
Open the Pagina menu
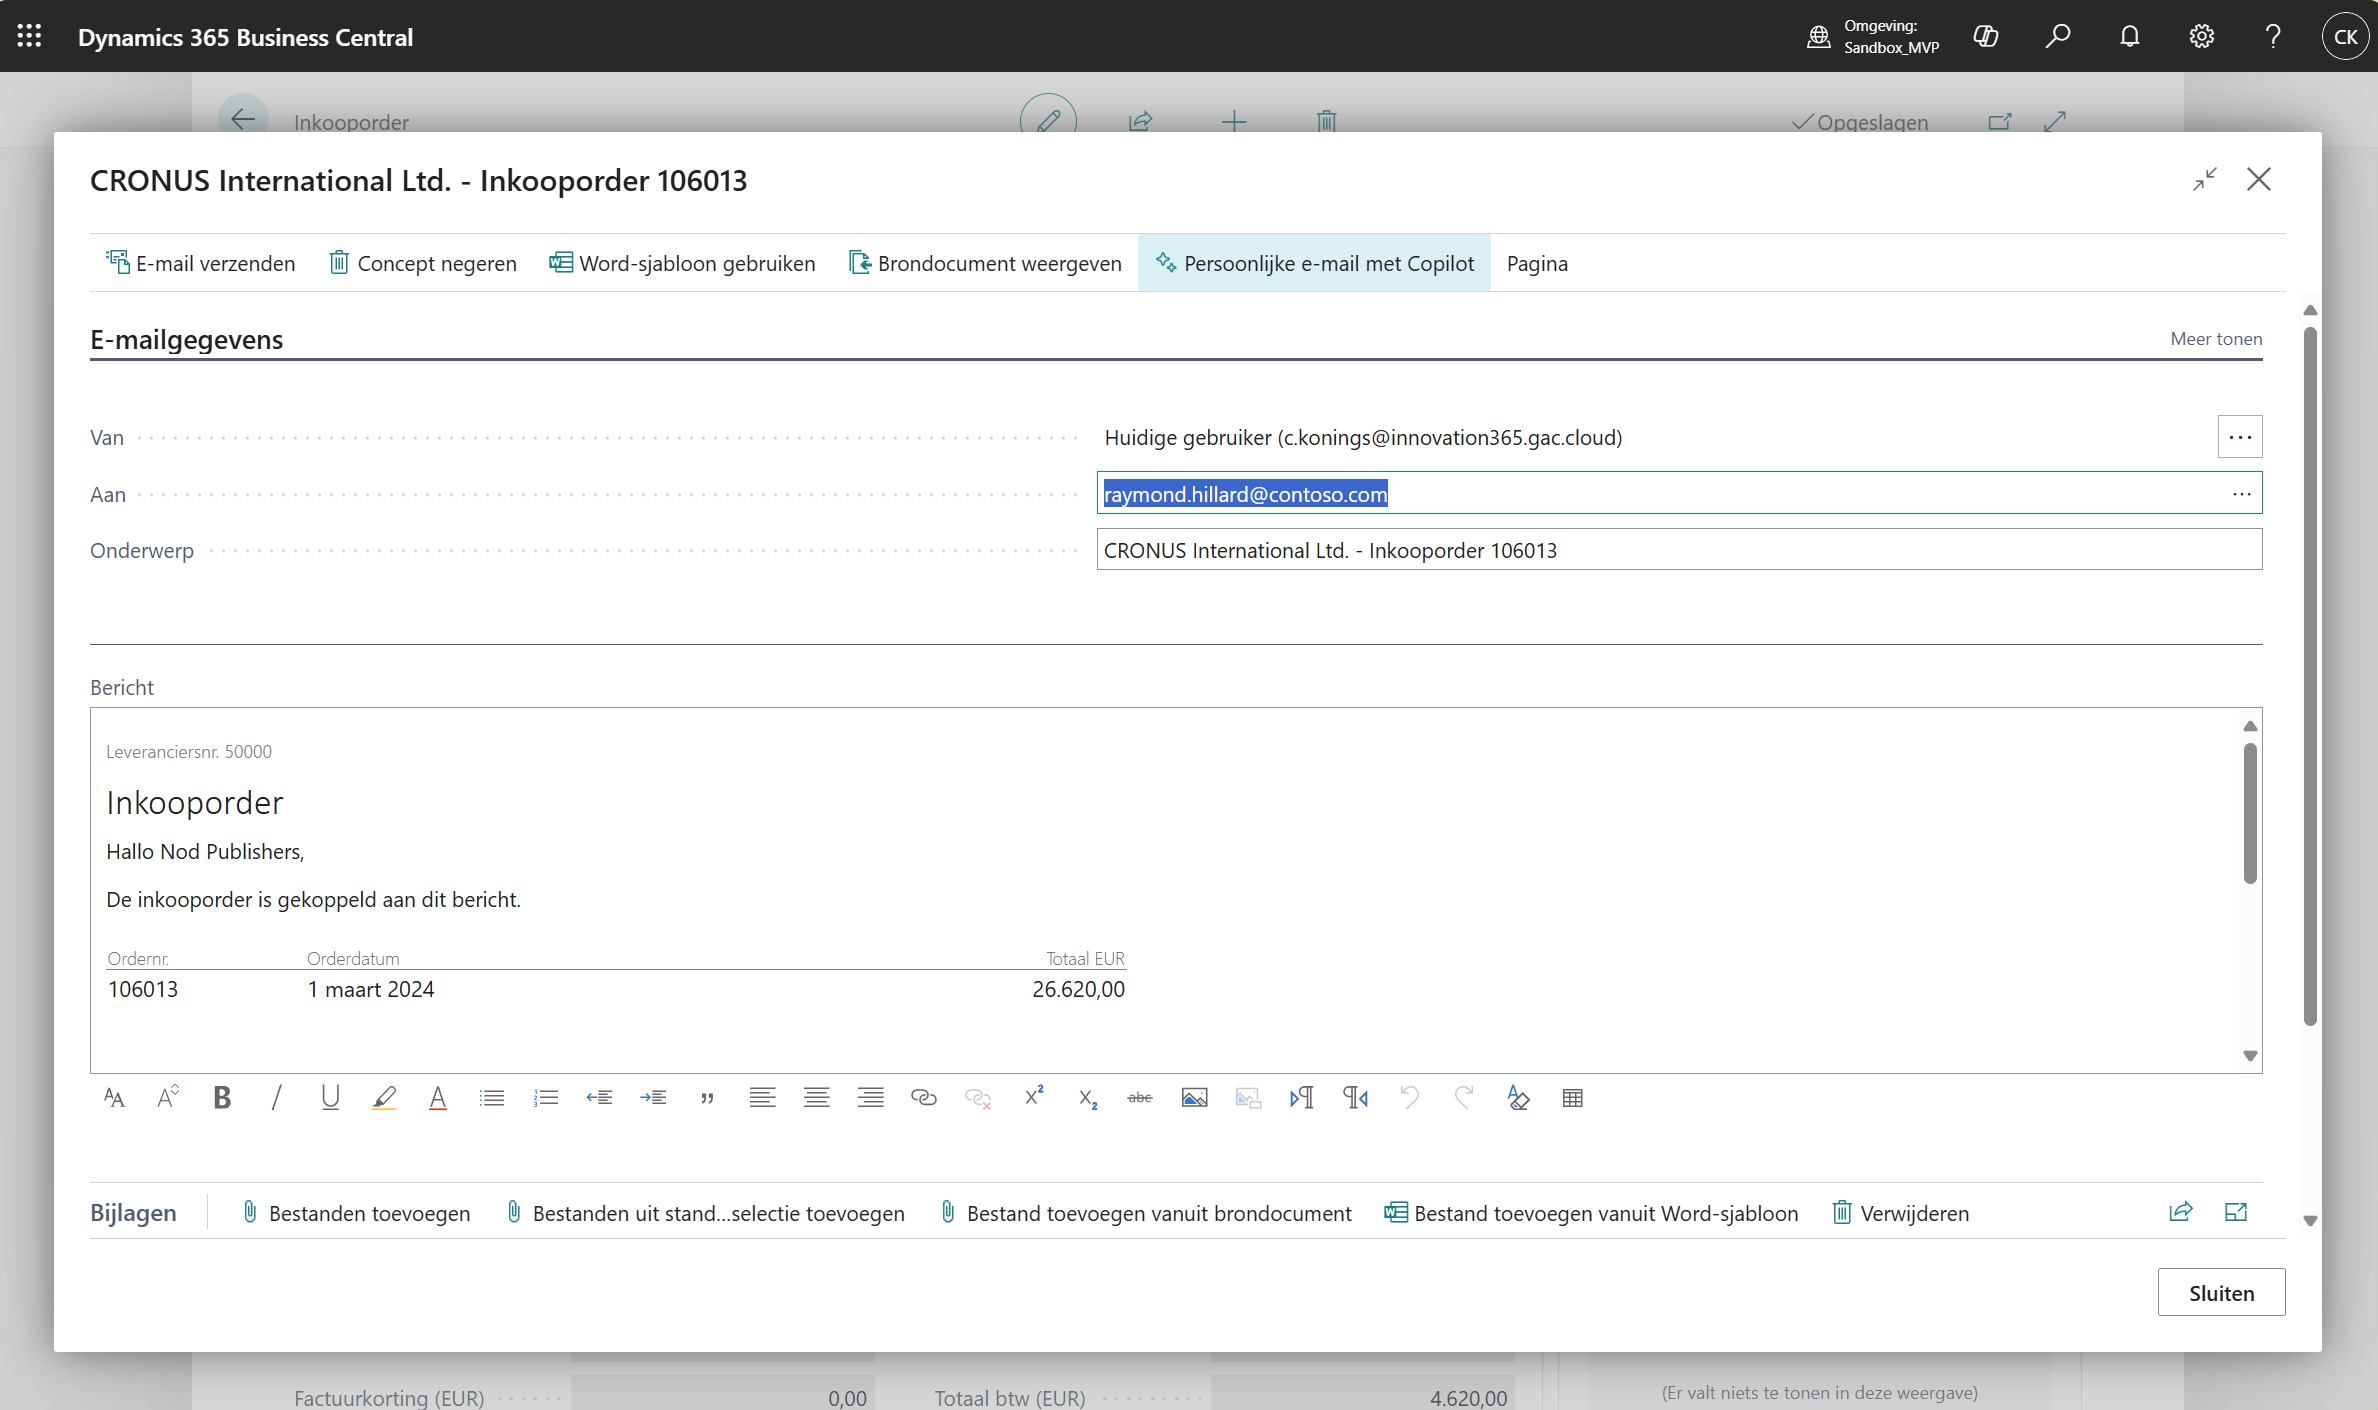click(x=1536, y=263)
